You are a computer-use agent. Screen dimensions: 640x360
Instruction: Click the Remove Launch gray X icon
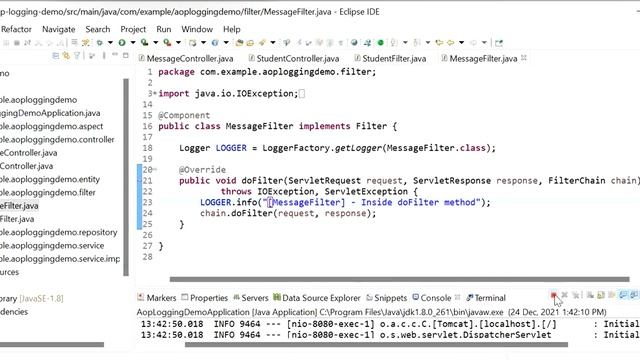tap(564, 295)
